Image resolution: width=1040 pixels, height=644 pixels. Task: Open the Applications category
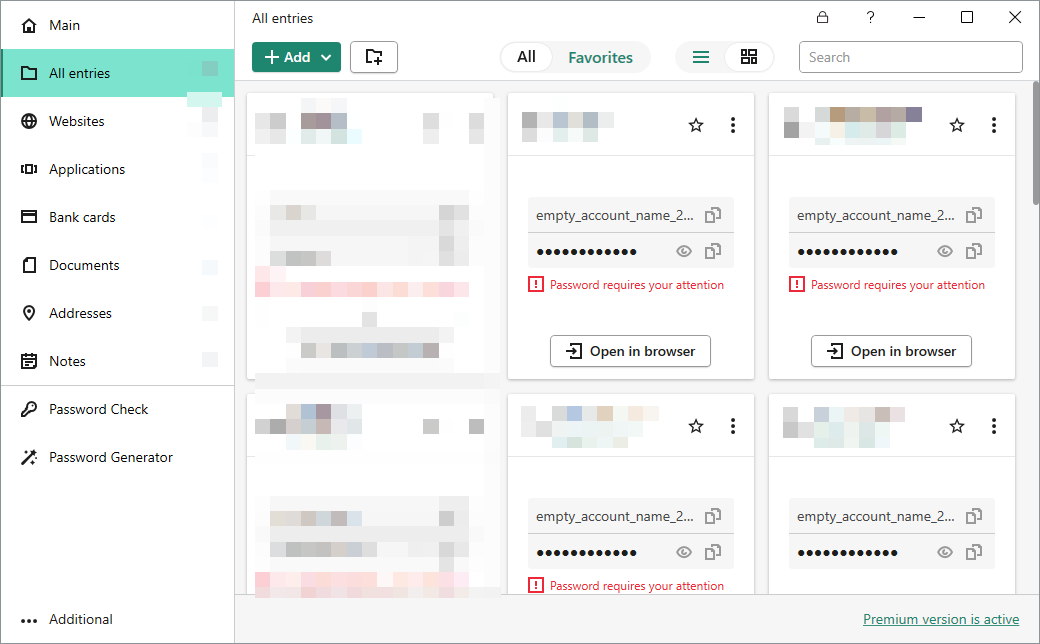[117, 169]
